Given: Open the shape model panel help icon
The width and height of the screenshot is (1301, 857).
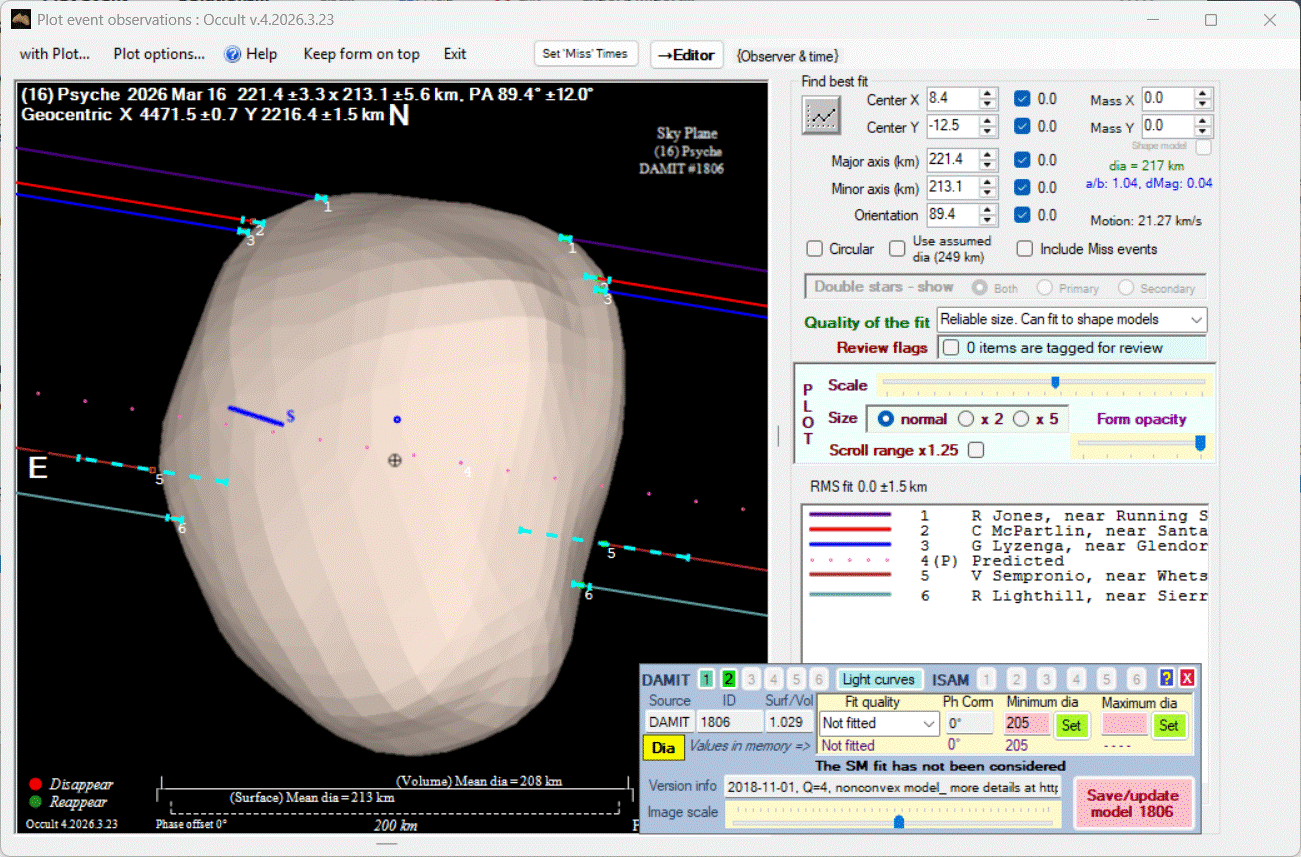Looking at the screenshot, I should point(1166,679).
